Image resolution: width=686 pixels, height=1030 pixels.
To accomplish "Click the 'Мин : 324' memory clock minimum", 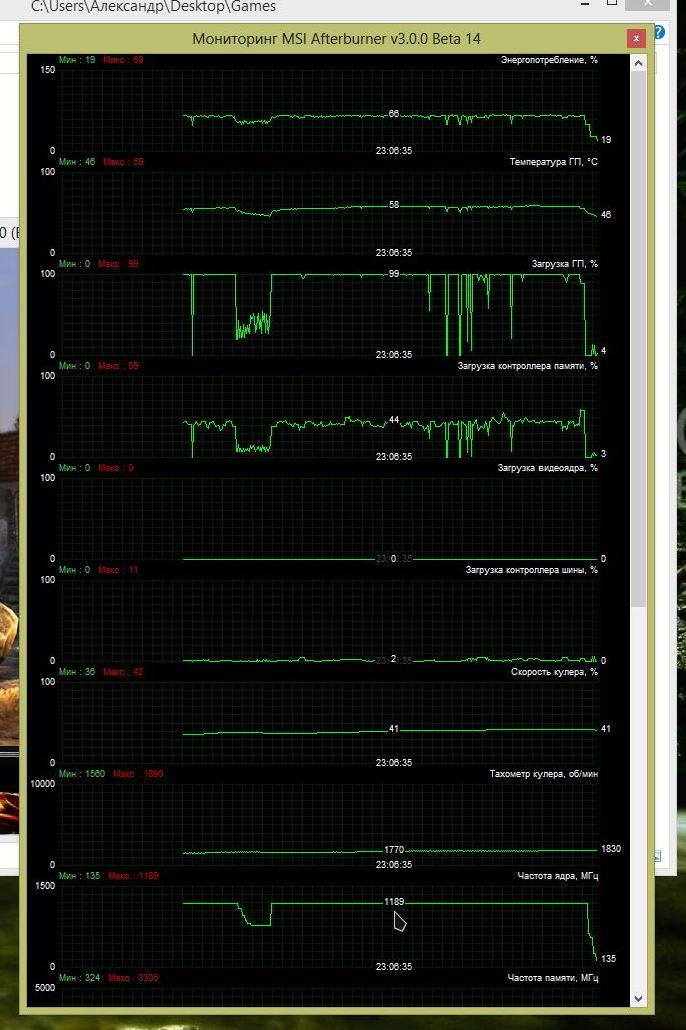I will click(x=80, y=977).
